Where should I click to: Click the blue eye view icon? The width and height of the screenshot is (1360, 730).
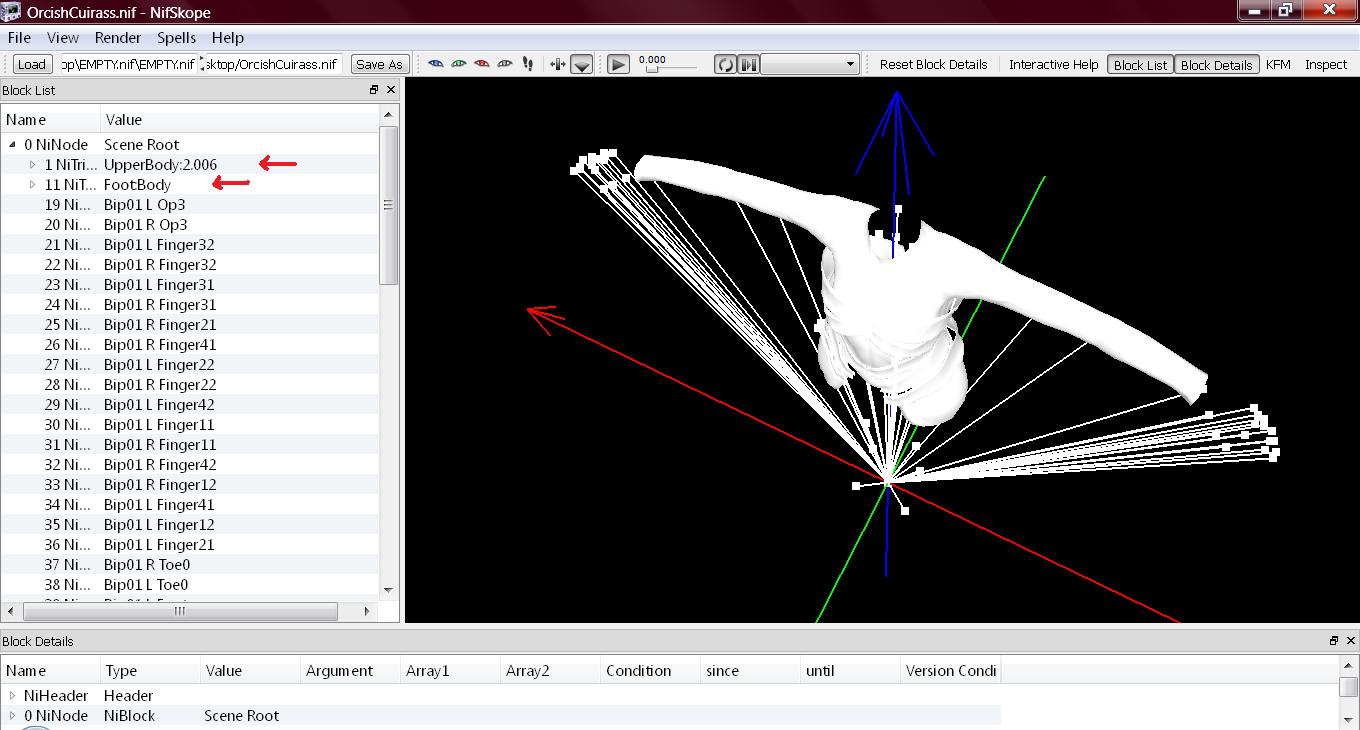point(435,64)
